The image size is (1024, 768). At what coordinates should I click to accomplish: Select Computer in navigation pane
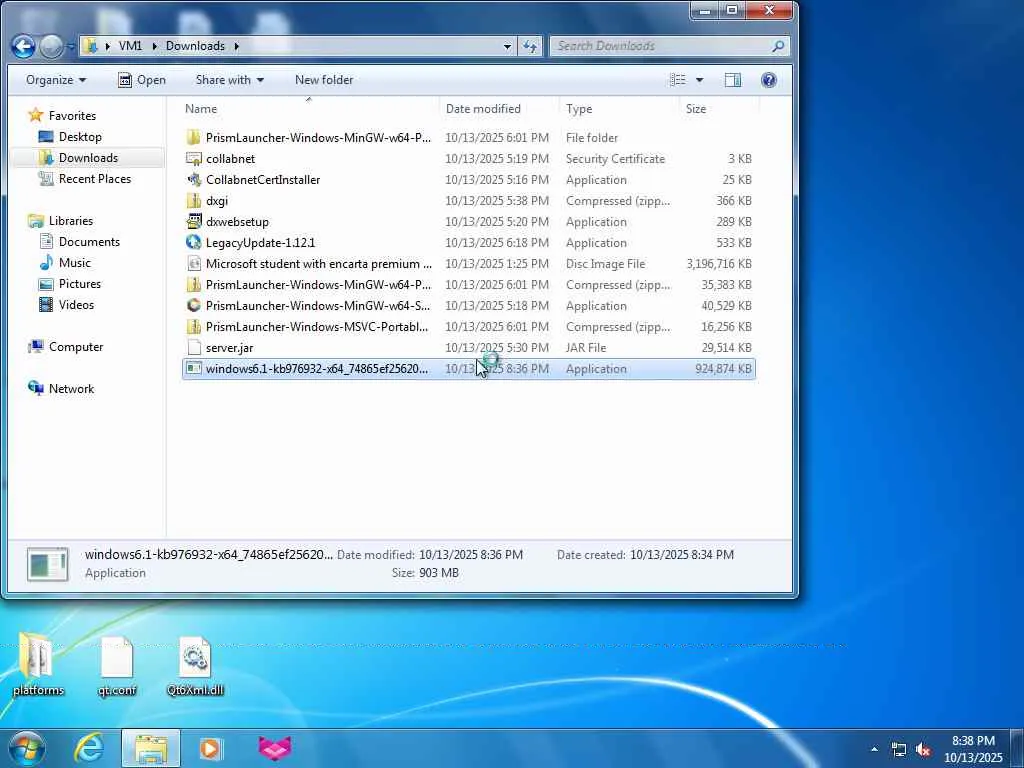point(65,347)
